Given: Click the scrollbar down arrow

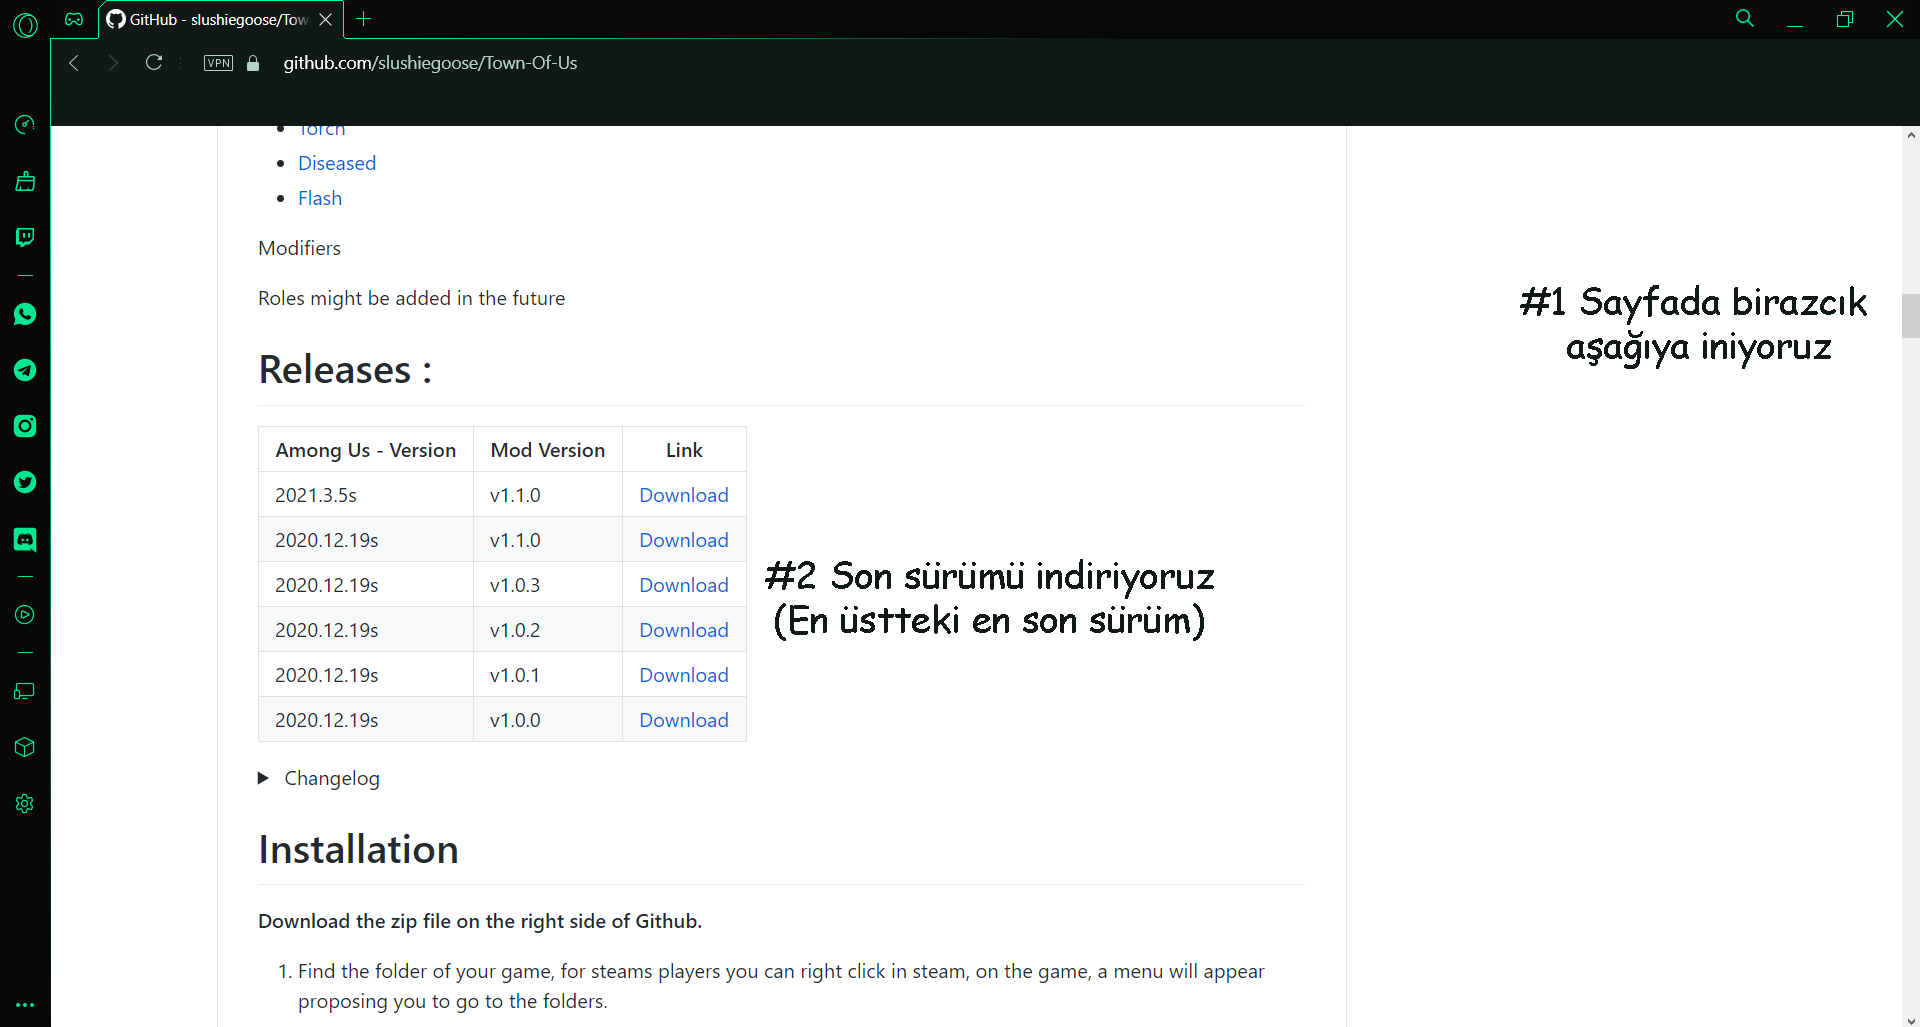Looking at the screenshot, I should [x=1911, y=1019].
